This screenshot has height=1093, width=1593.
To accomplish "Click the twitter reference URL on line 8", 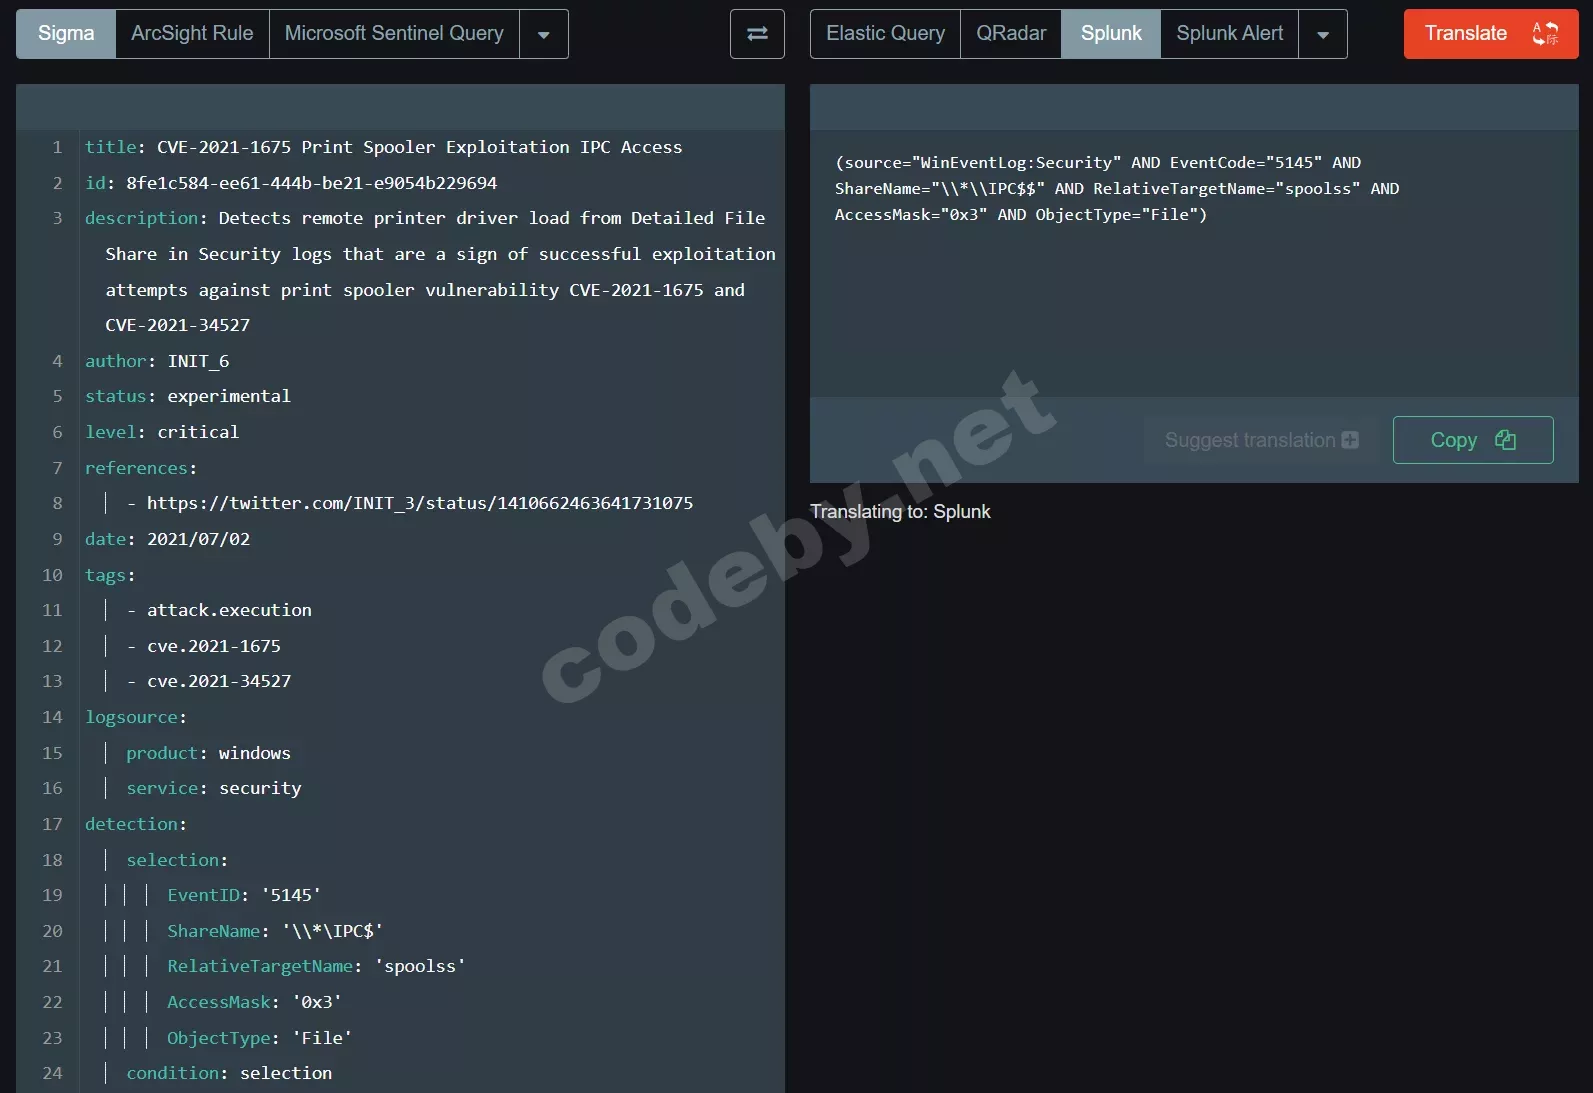I will 420,503.
